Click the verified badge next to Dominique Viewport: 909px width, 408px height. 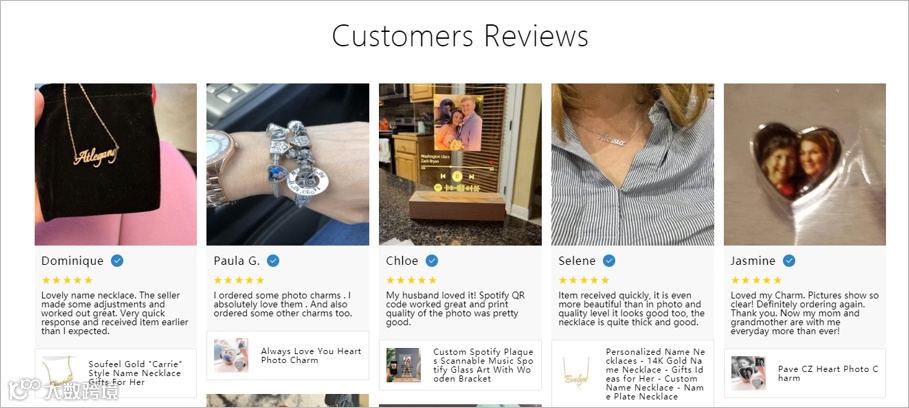117,261
